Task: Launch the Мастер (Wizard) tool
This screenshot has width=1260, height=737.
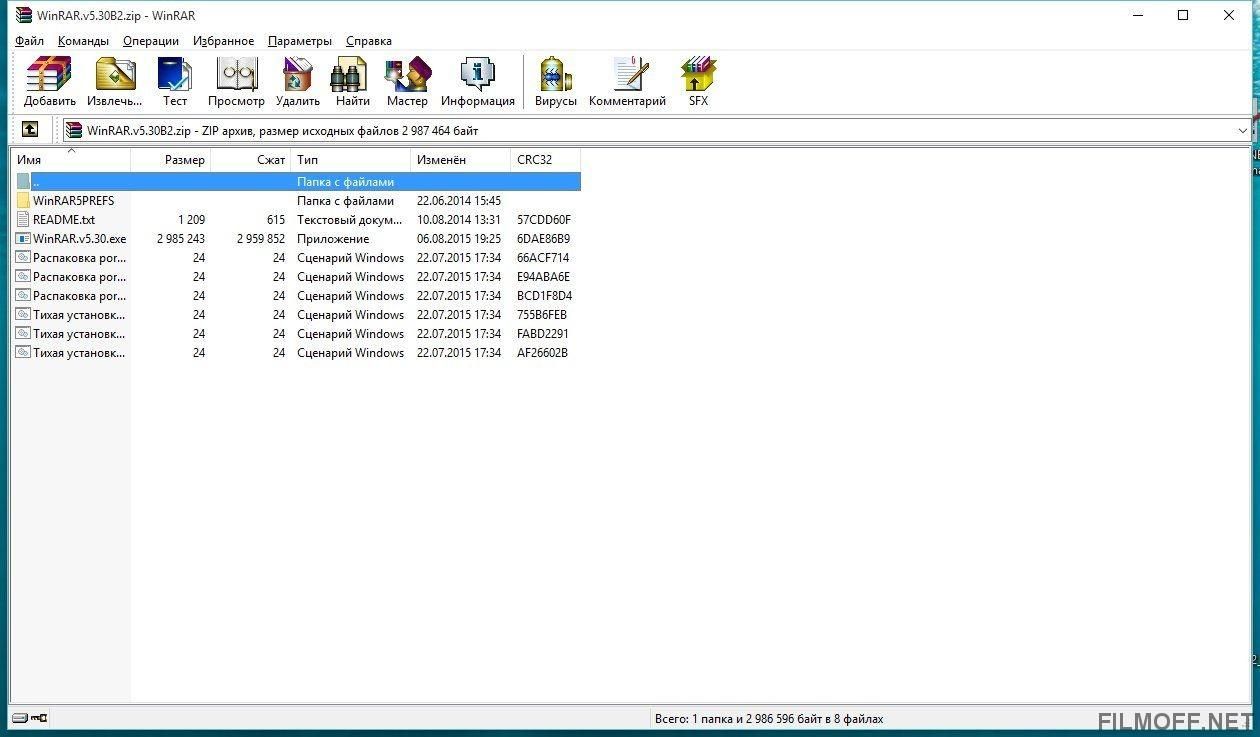Action: pyautogui.click(x=407, y=81)
